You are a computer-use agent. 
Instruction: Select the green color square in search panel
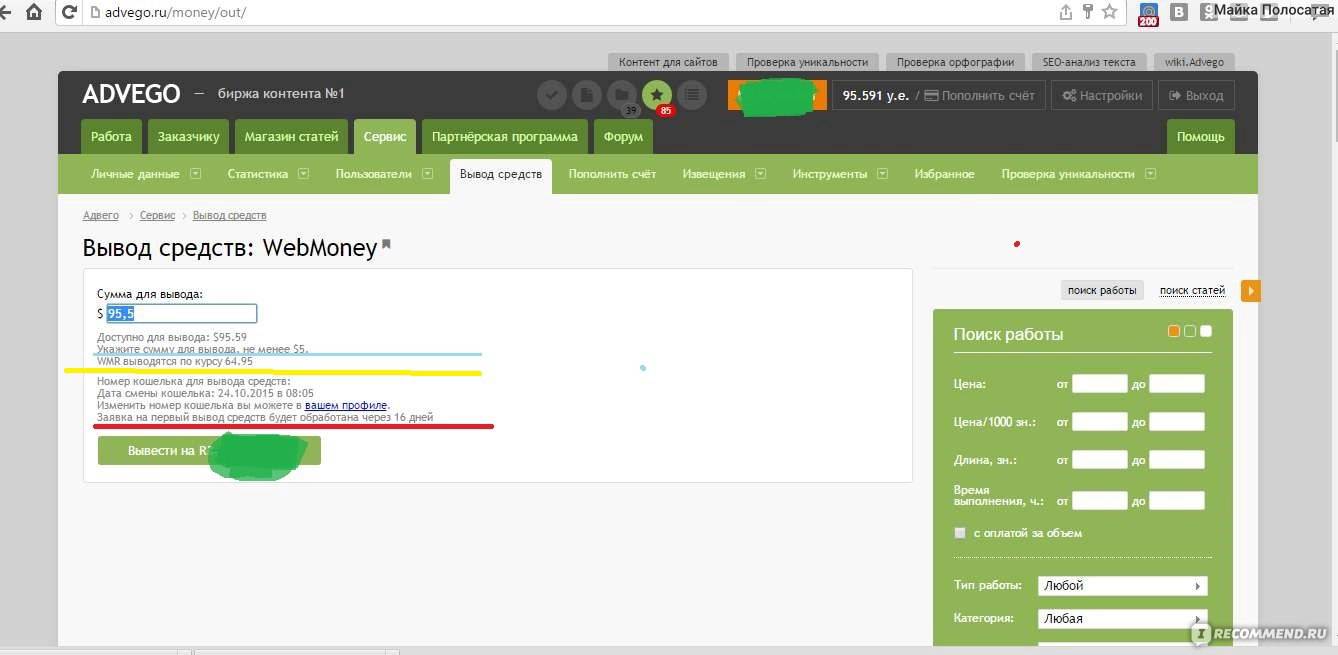pyautogui.click(x=1190, y=331)
